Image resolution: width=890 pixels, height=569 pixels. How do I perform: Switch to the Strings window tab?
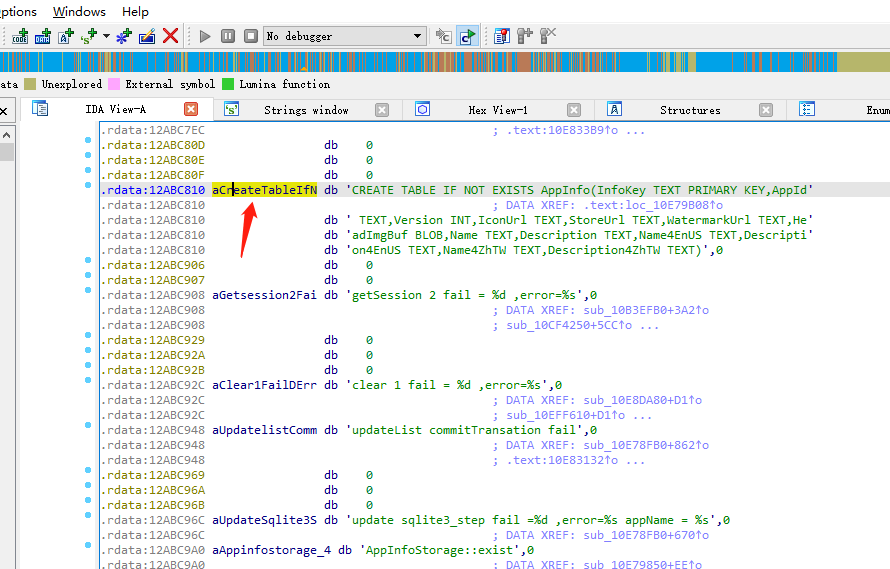(x=306, y=110)
